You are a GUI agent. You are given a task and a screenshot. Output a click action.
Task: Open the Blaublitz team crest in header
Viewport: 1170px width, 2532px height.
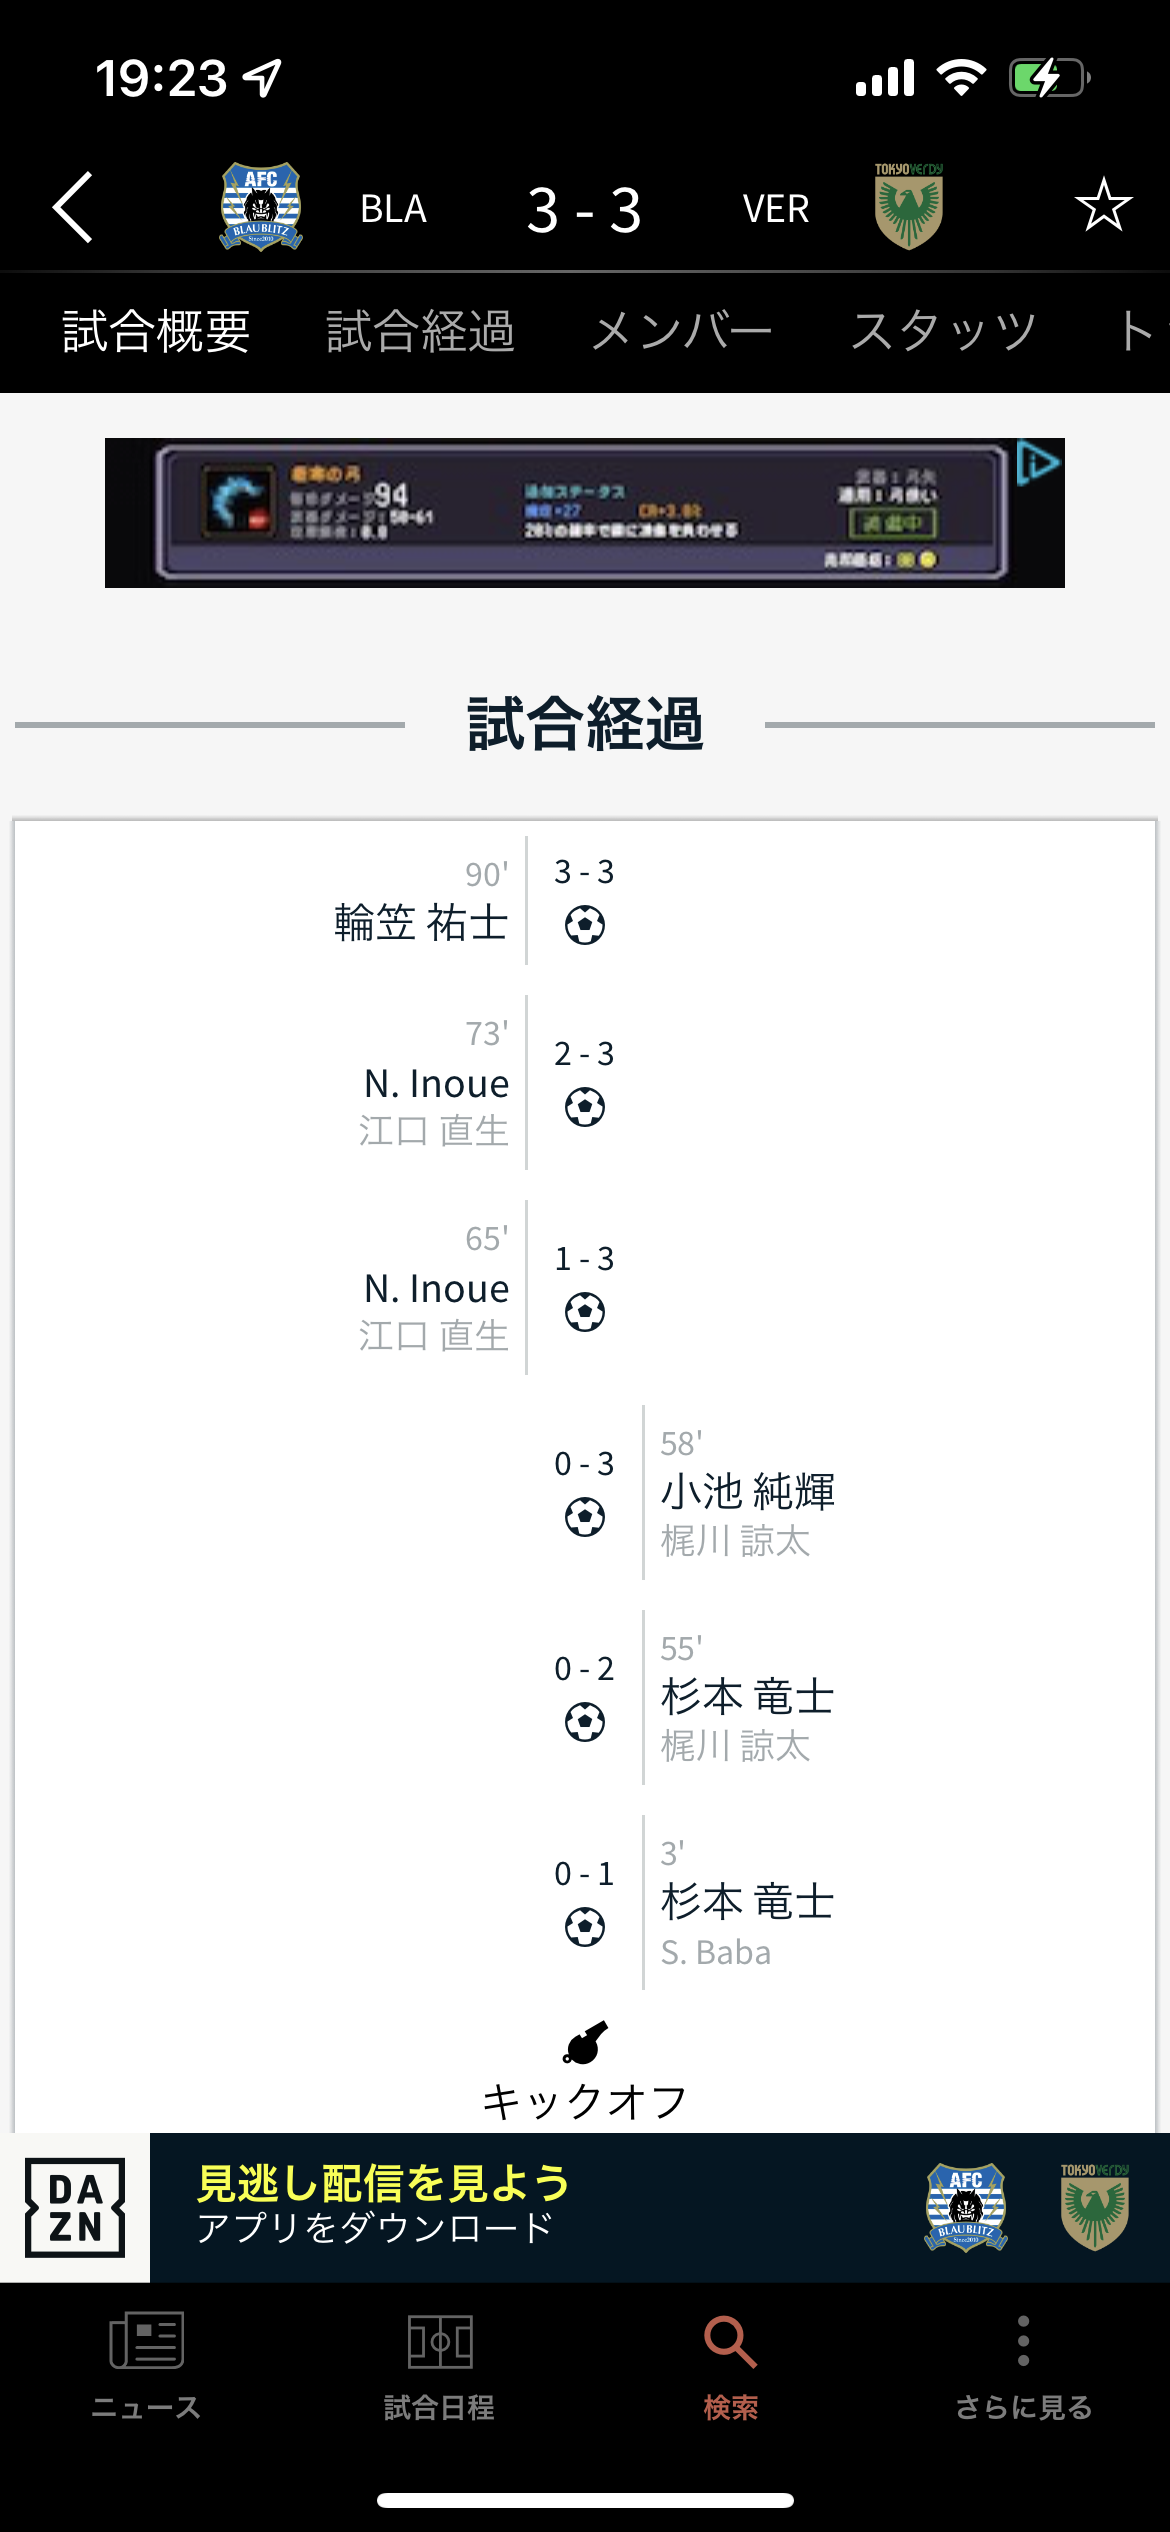[x=261, y=207]
